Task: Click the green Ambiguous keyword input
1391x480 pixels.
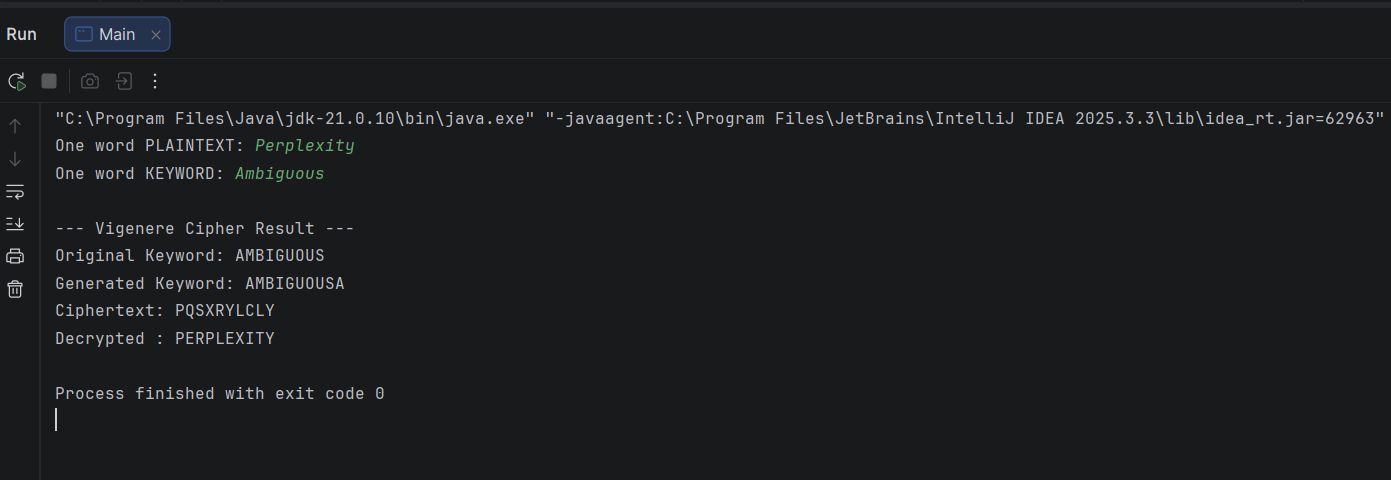Action: 280,174
